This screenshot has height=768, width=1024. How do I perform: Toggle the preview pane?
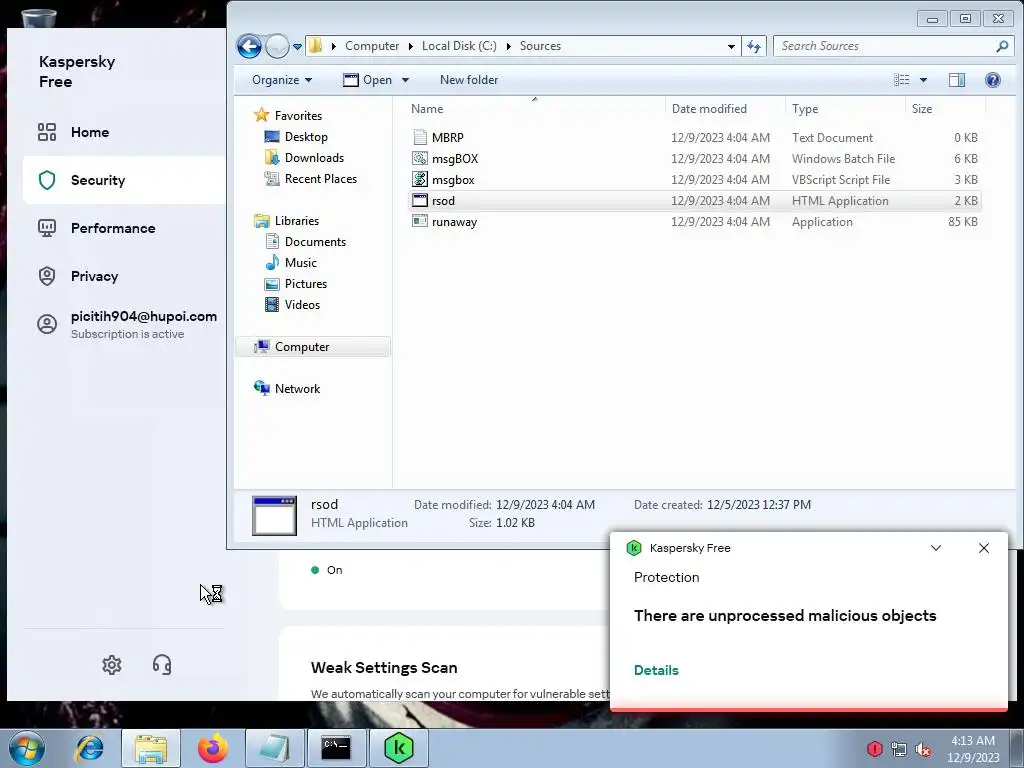[957, 80]
